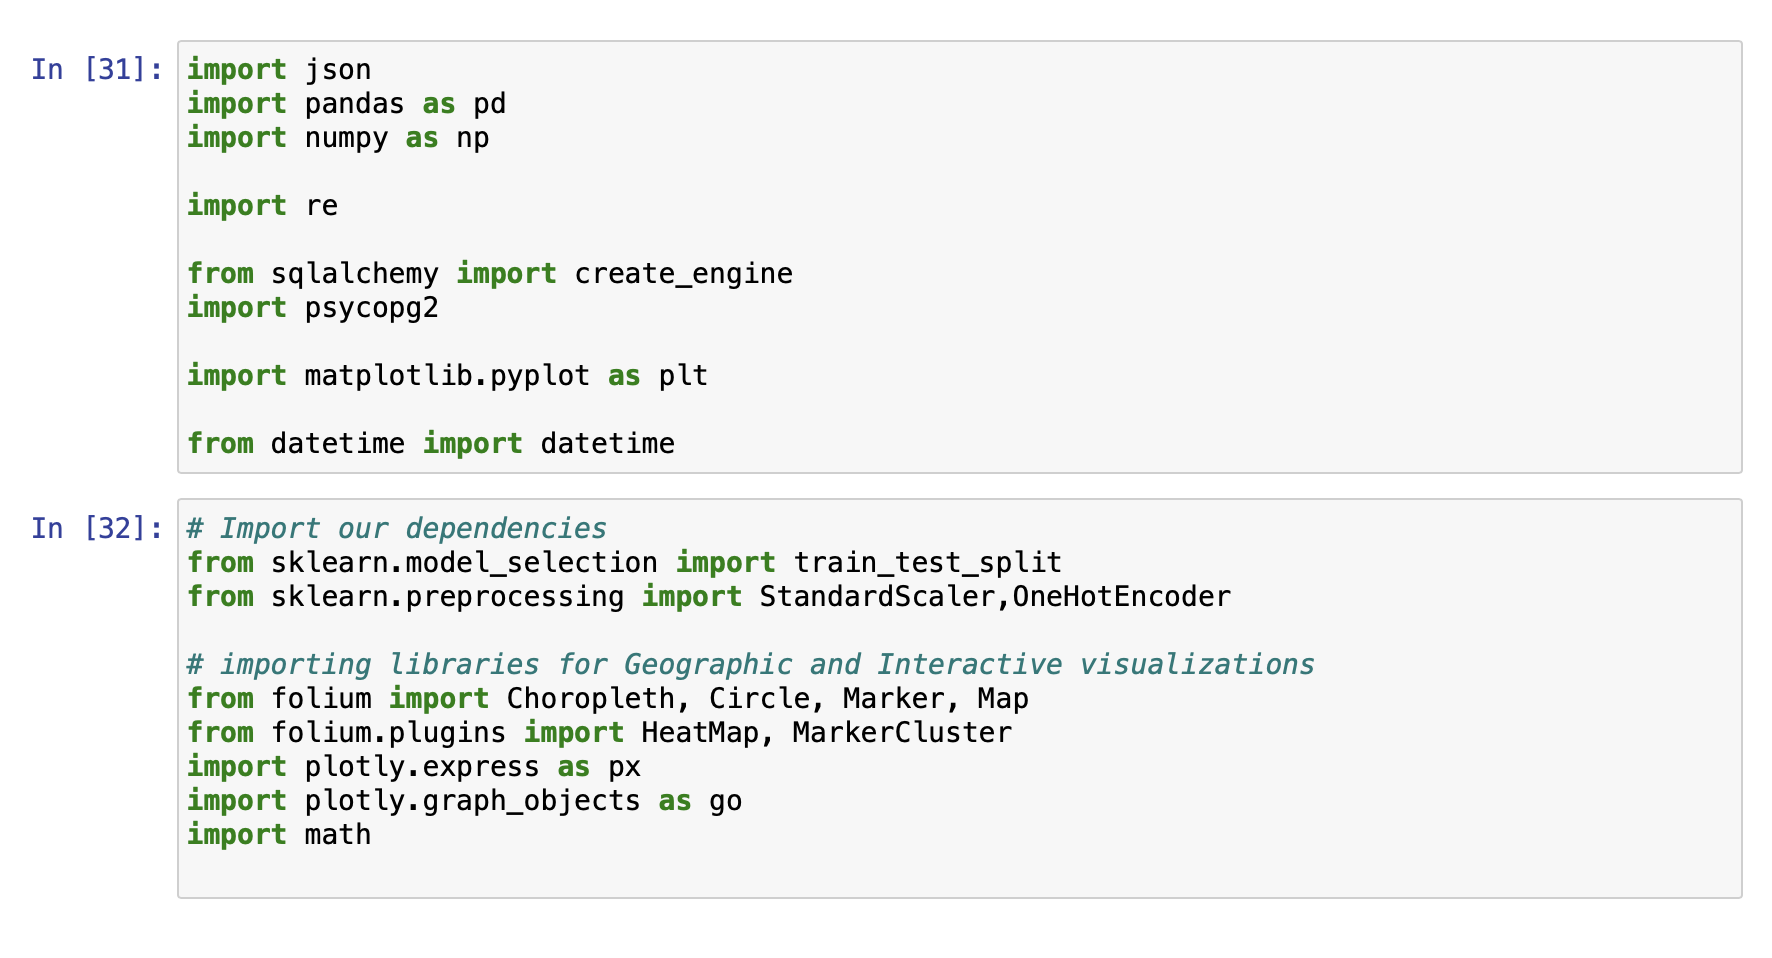This screenshot has width=1772, height=958.
Task: Click the 'import math' line
Action: [x=279, y=834]
